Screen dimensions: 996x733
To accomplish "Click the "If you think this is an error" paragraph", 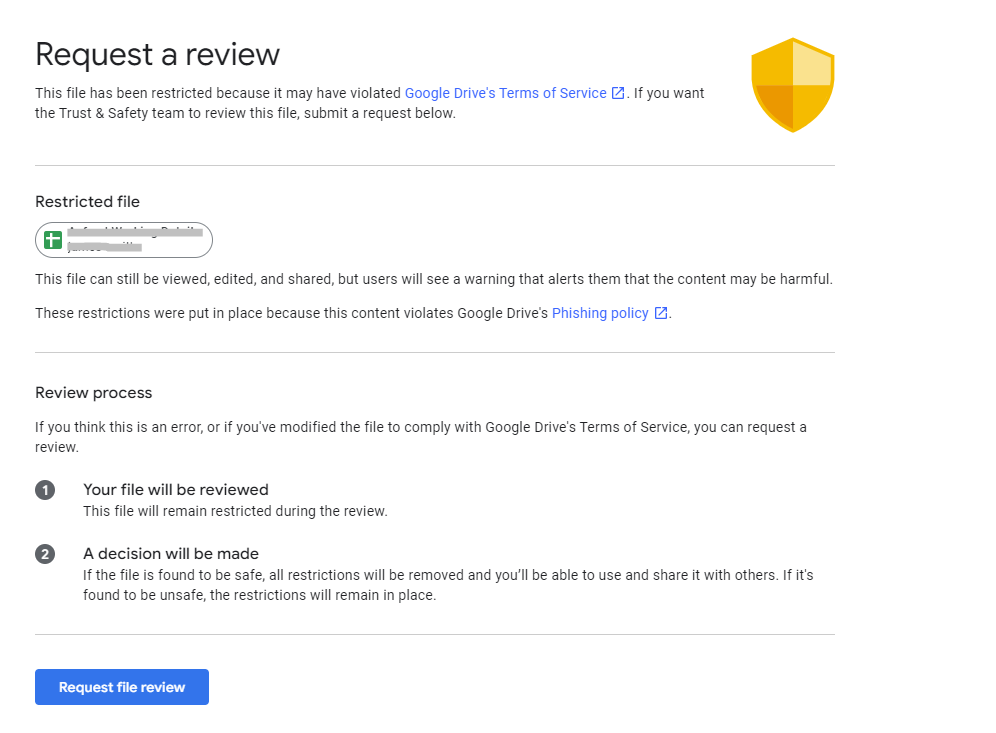I will point(420,427).
